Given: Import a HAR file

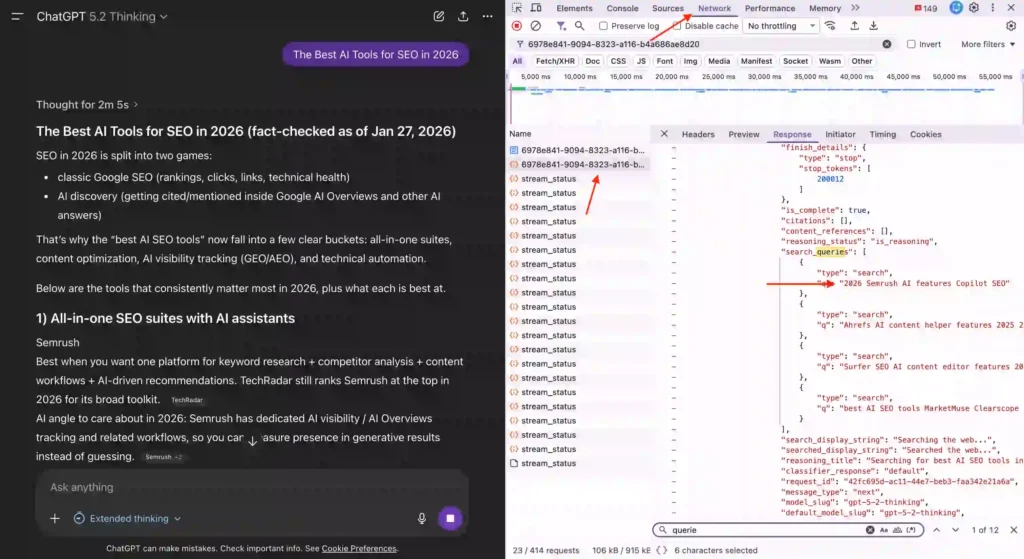Looking at the screenshot, I should tap(854, 26).
